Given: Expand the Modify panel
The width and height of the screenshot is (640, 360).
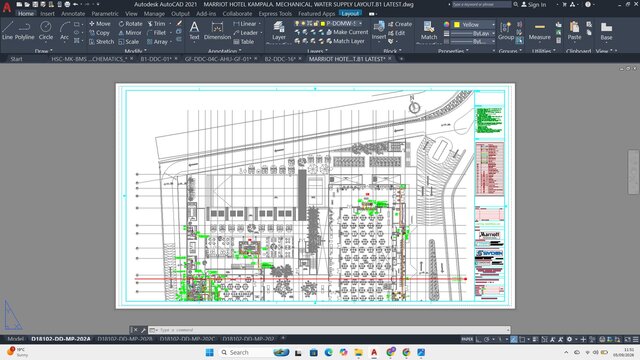Looking at the screenshot, I should [x=136, y=51].
